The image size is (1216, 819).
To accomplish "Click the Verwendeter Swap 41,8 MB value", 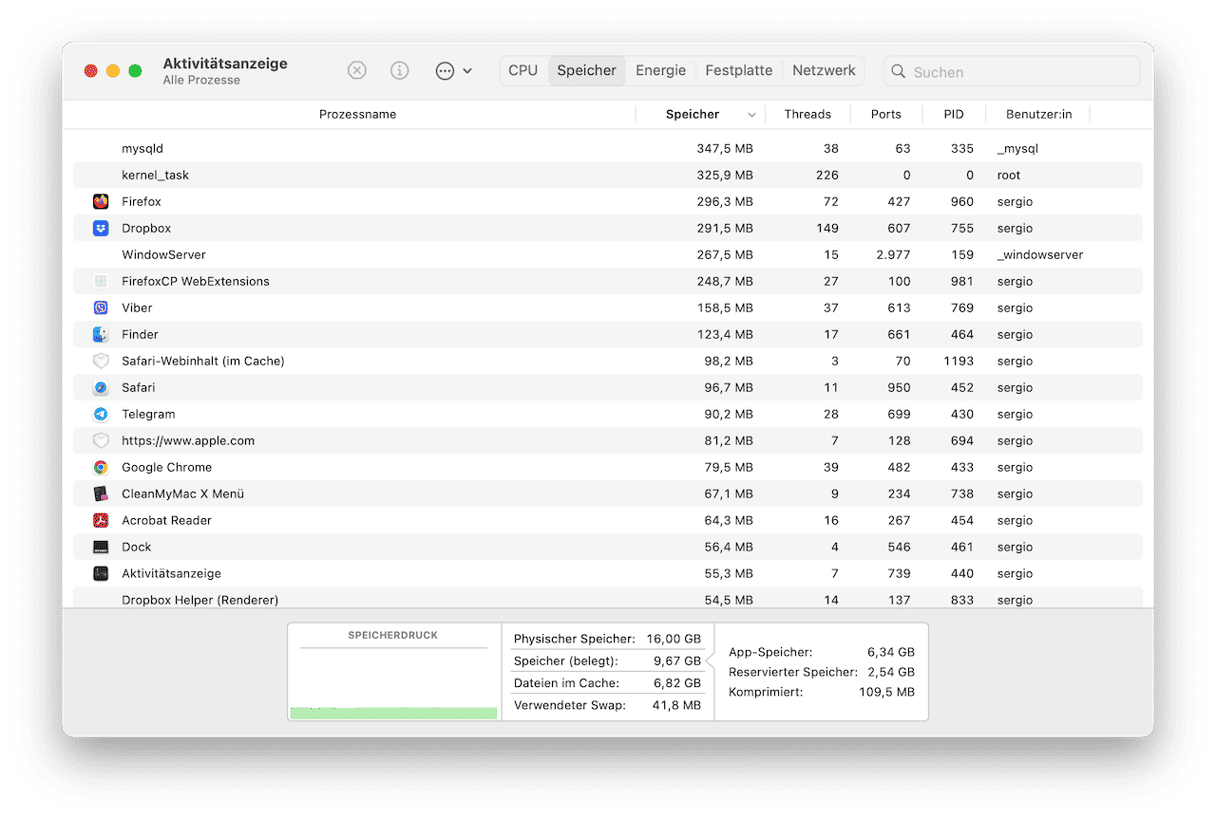I will click(678, 705).
